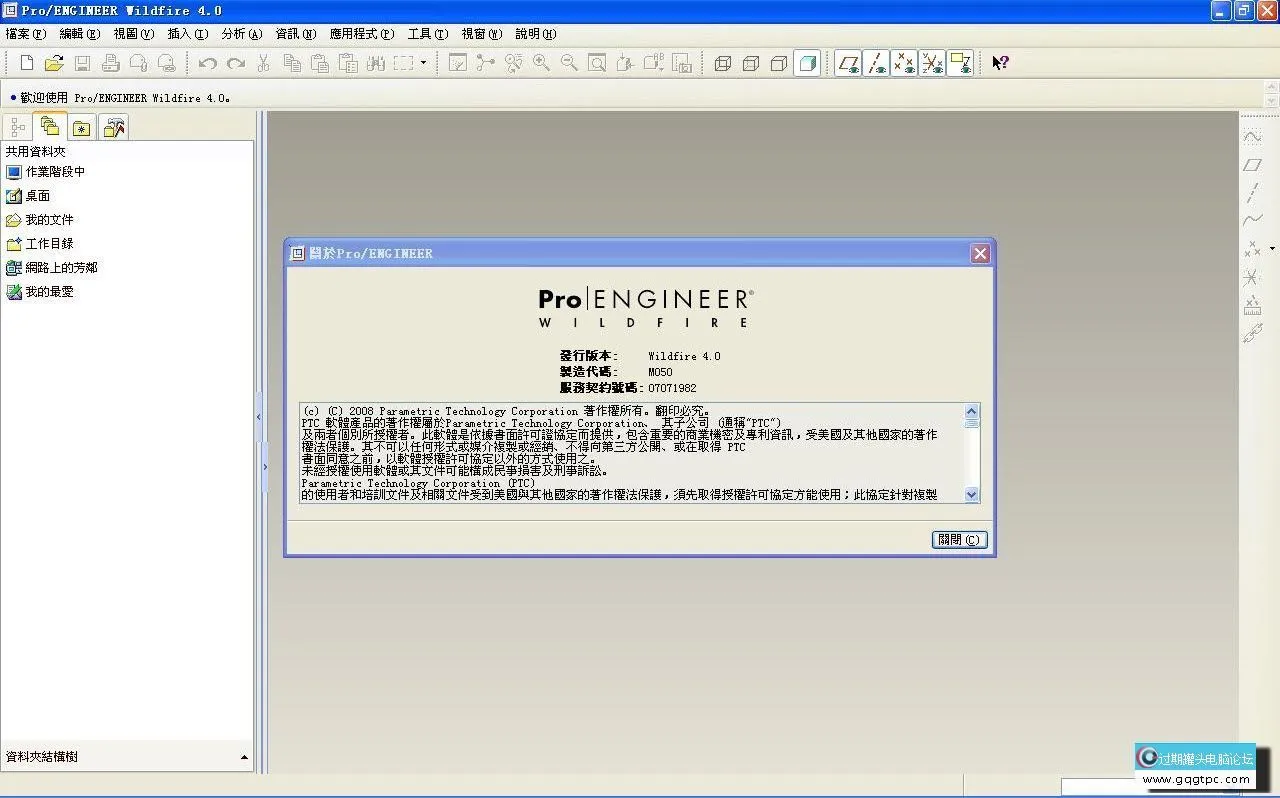The image size is (1280, 798).
Task: Click the Print icon
Action: (110, 62)
